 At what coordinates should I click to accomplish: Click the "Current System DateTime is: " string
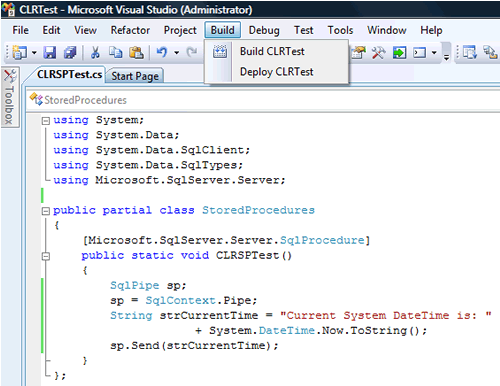pyautogui.click(x=386, y=315)
